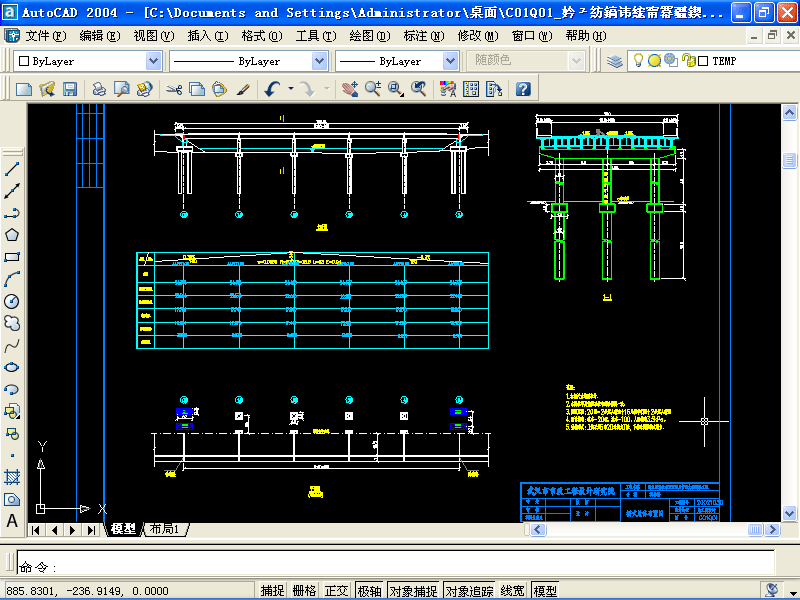Open the 编辑(E) menu
This screenshot has height=600, width=800.
click(99, 36)
